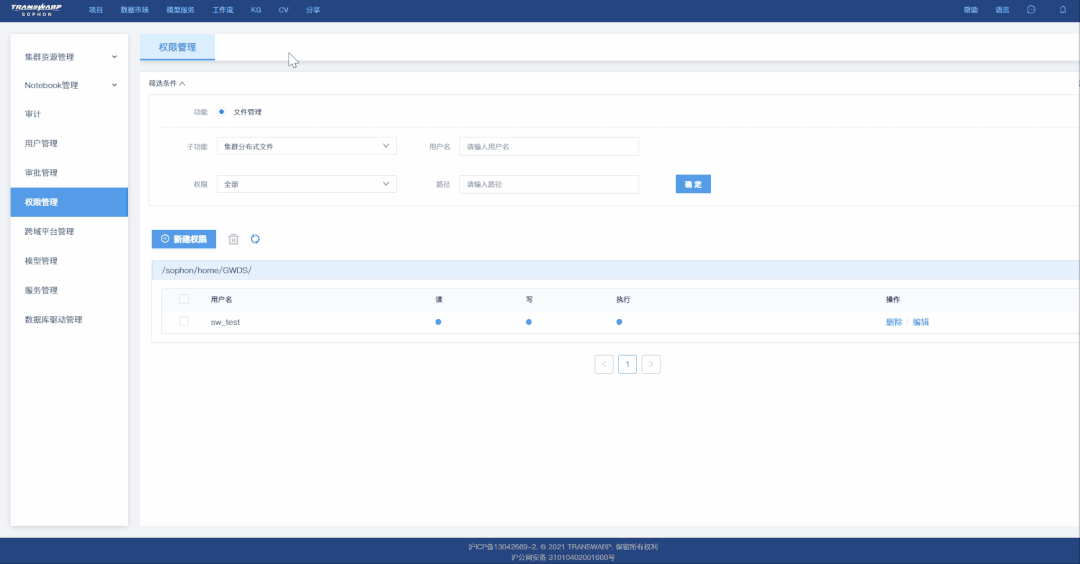Open the 权限 dropdown showing 全部

tap(307, 184)
